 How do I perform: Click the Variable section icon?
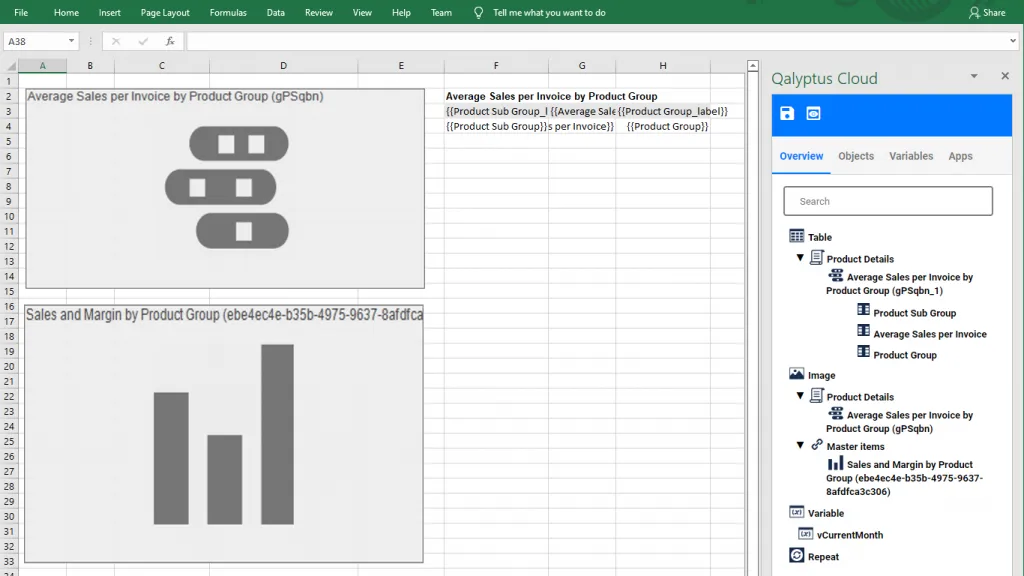[x=795, y=512]
